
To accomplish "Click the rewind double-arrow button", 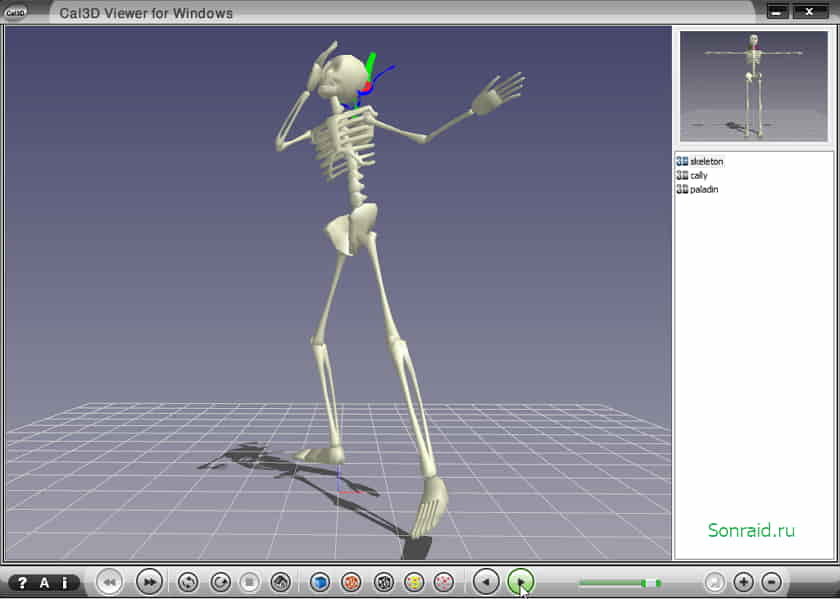I will pyautogui.click(x=109, y=582).
